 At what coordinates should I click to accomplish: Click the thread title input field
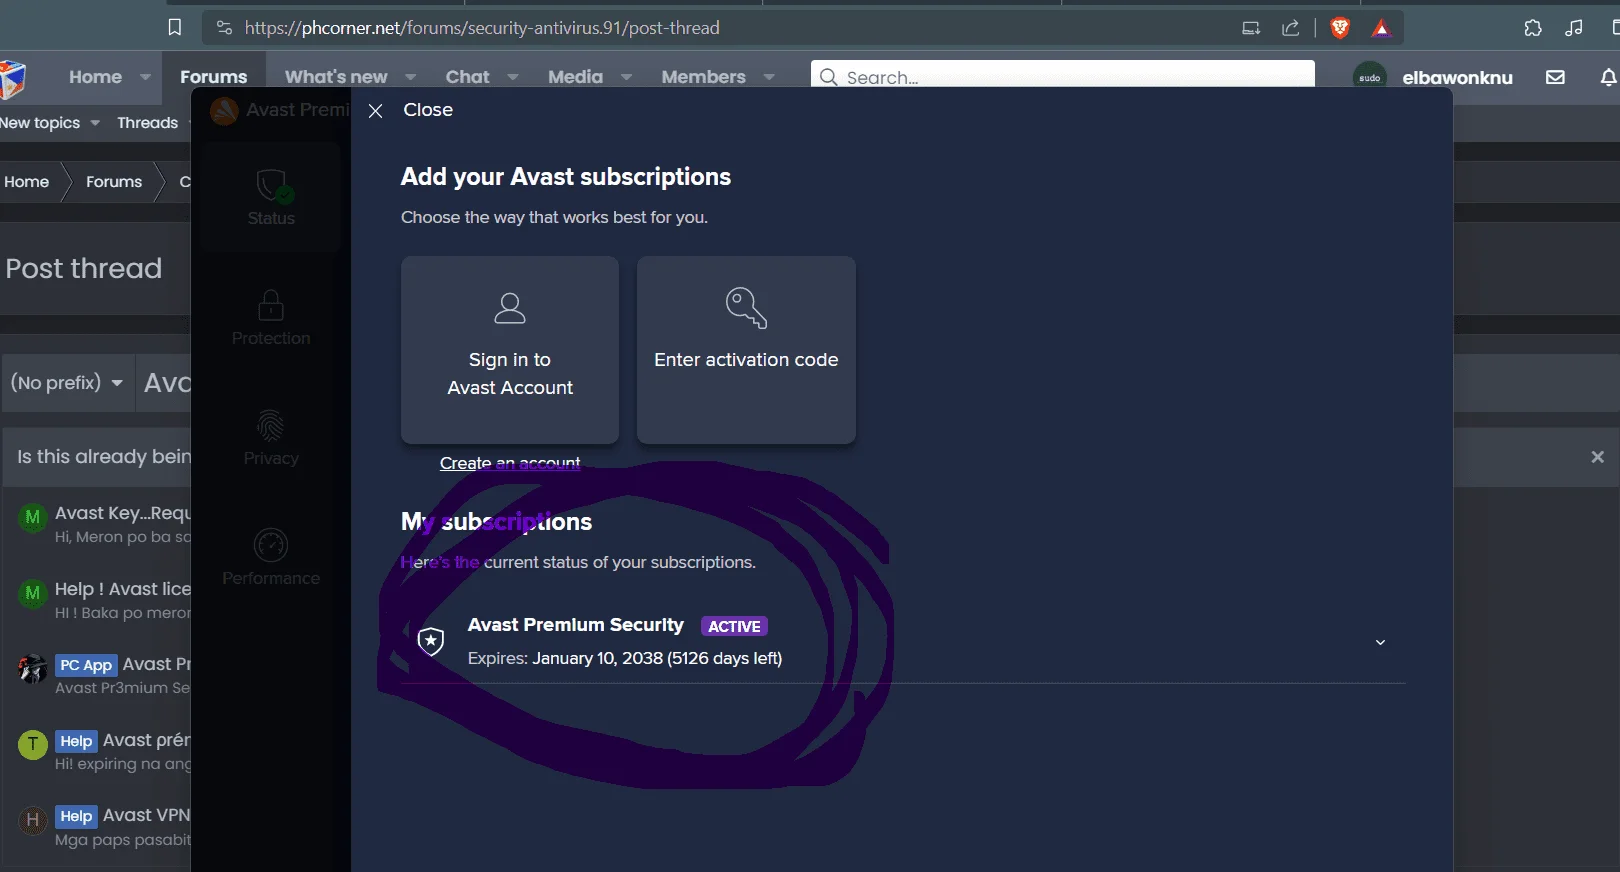[x=166, y=383]
